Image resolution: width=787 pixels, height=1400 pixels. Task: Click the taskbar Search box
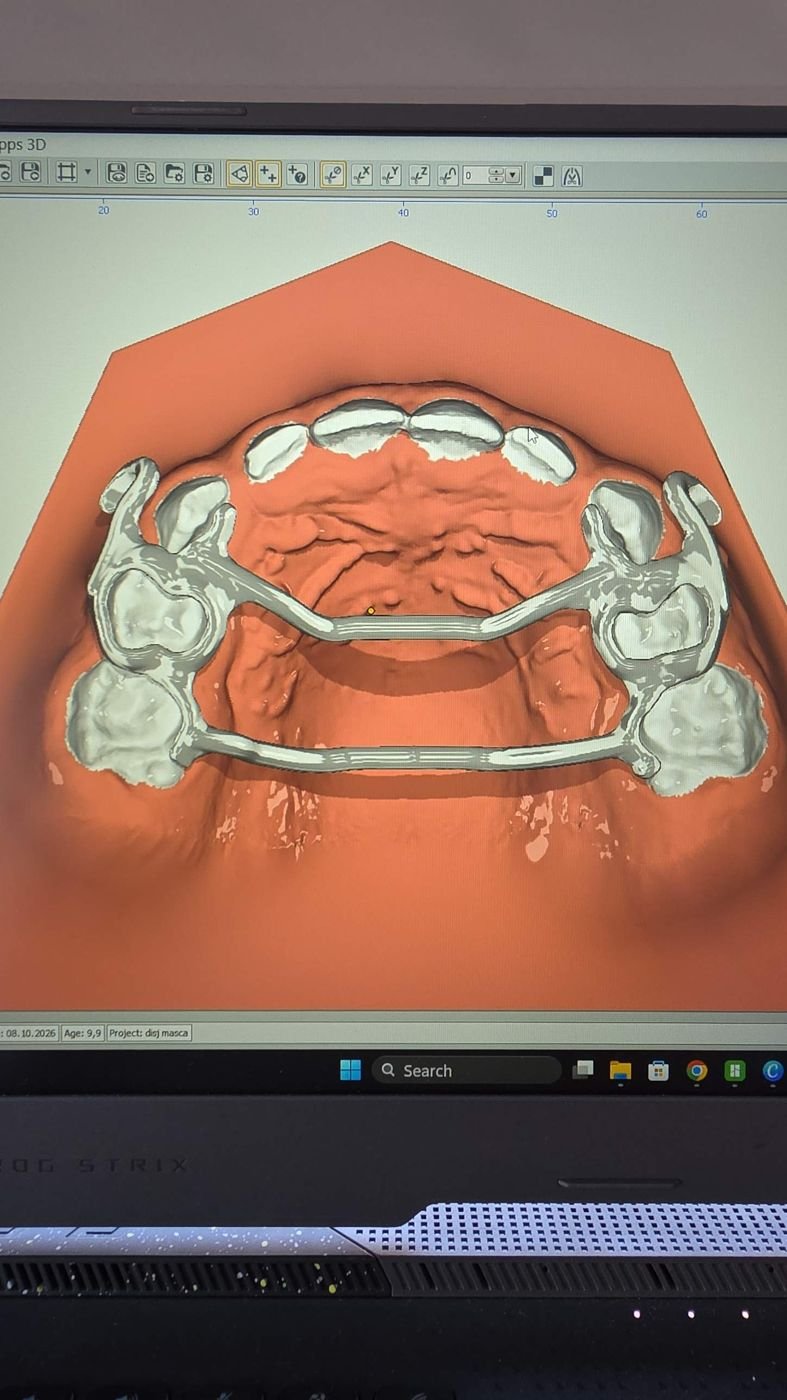coord(466,1070)
